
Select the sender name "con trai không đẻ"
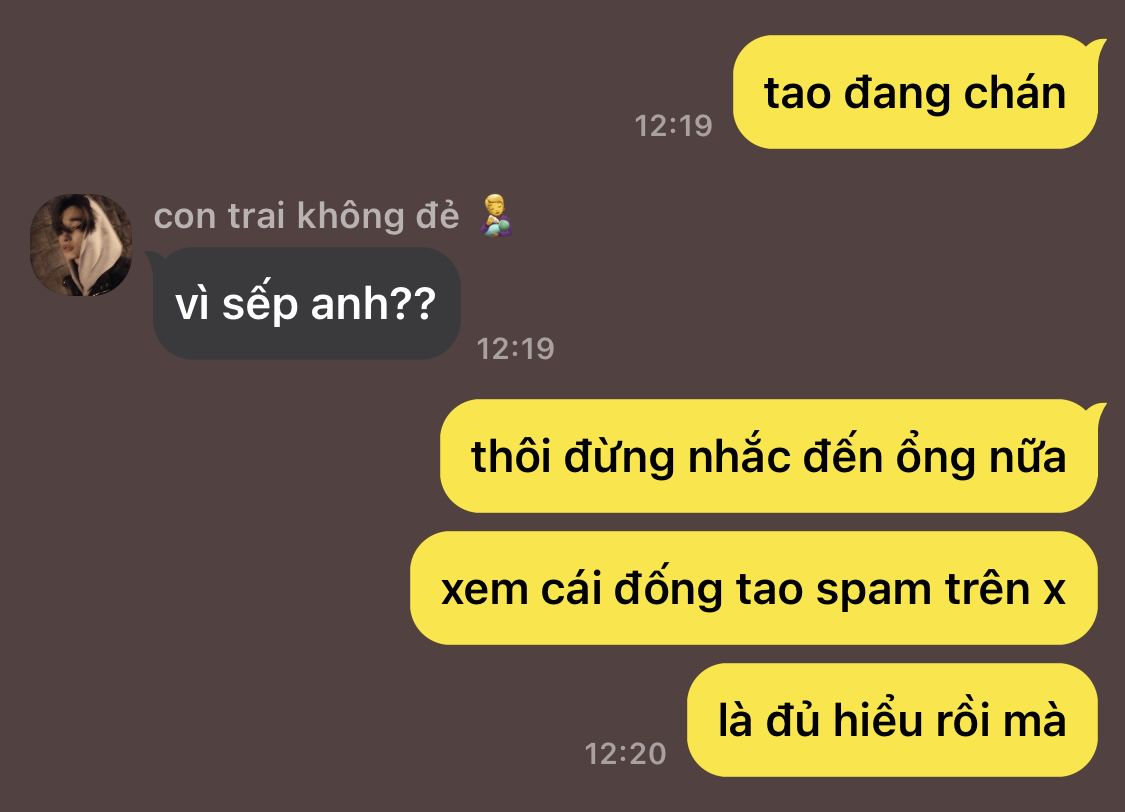(306, 216)
